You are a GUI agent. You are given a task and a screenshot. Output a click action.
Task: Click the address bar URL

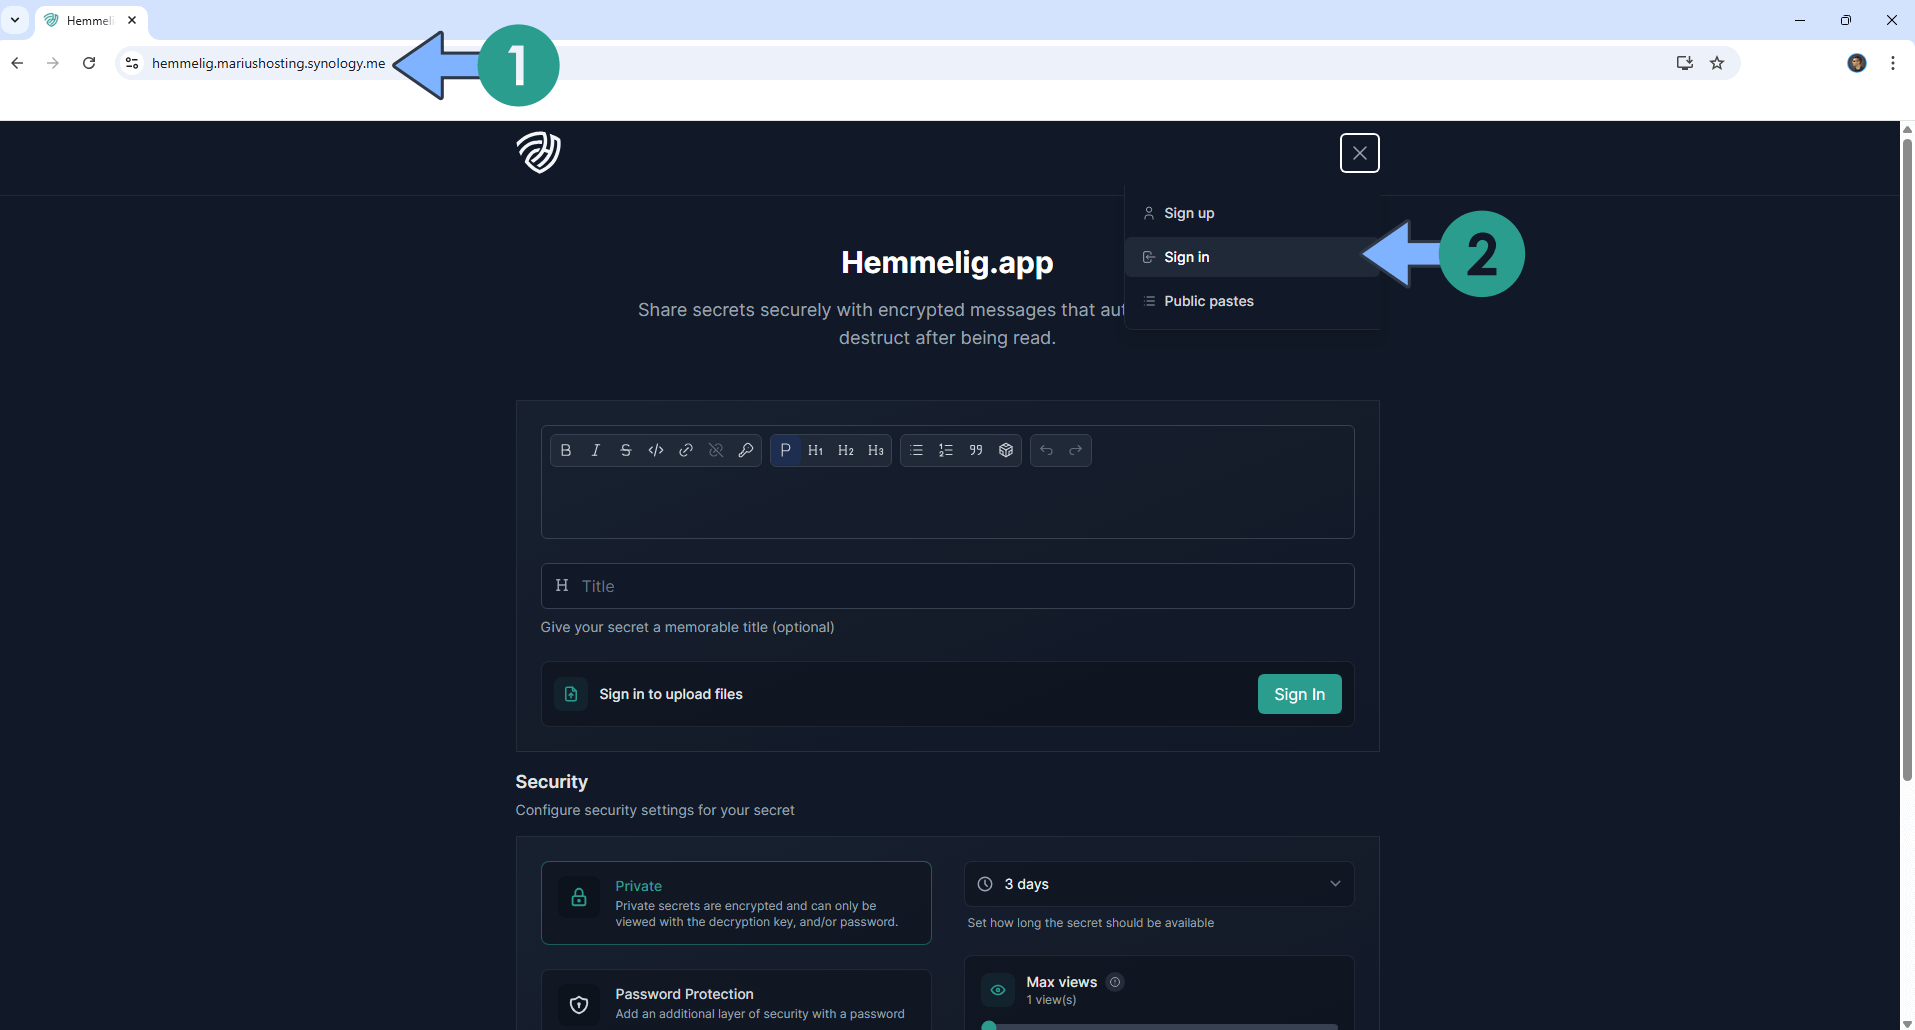point(268,63)
